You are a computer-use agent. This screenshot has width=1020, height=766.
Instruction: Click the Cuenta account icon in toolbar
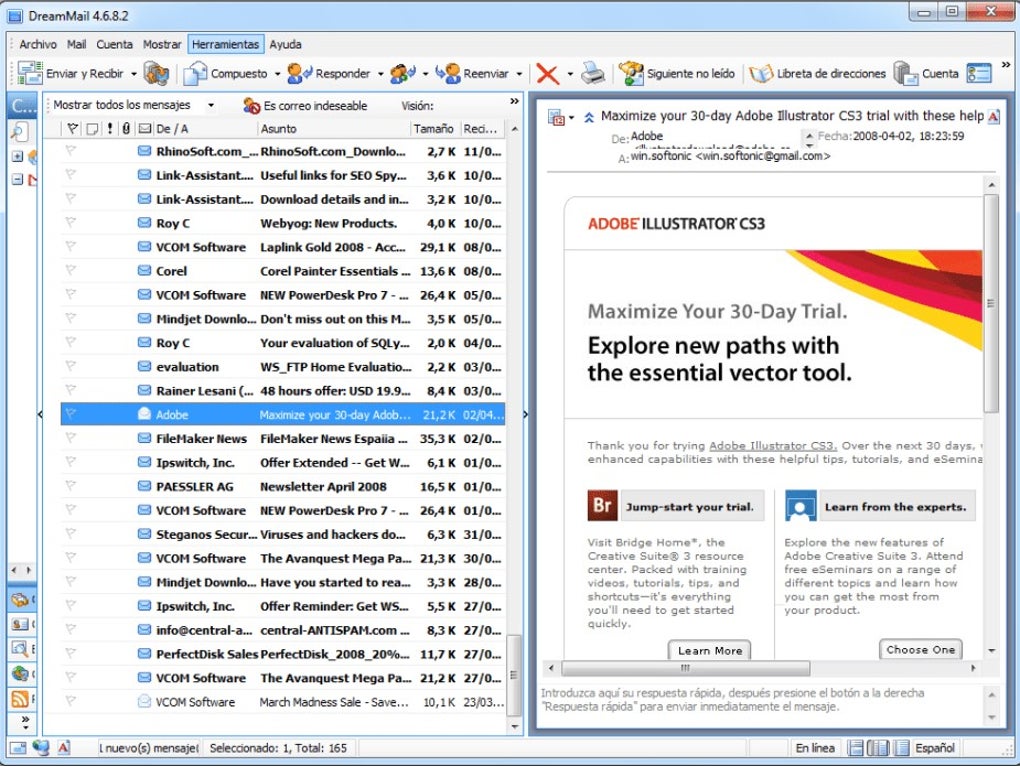tap(906, 73)
